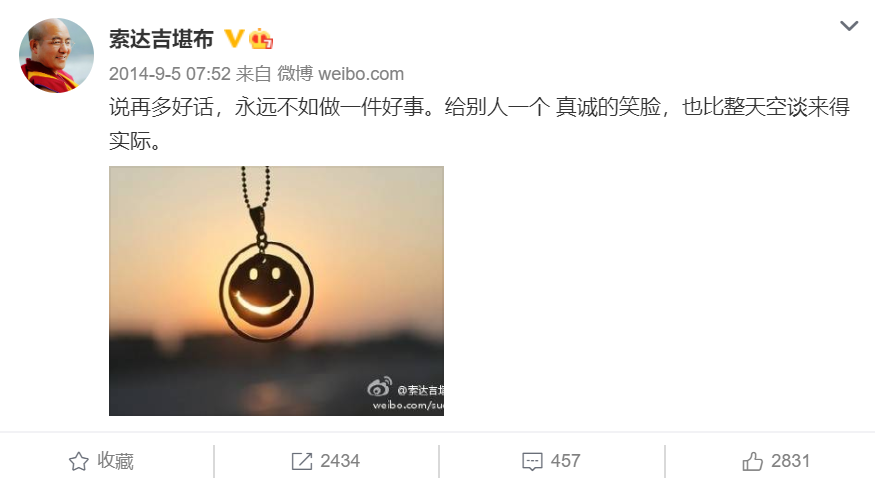875x483 pixels.
Task: Open the post options chevron menu
Action: (x=849, y=26)
